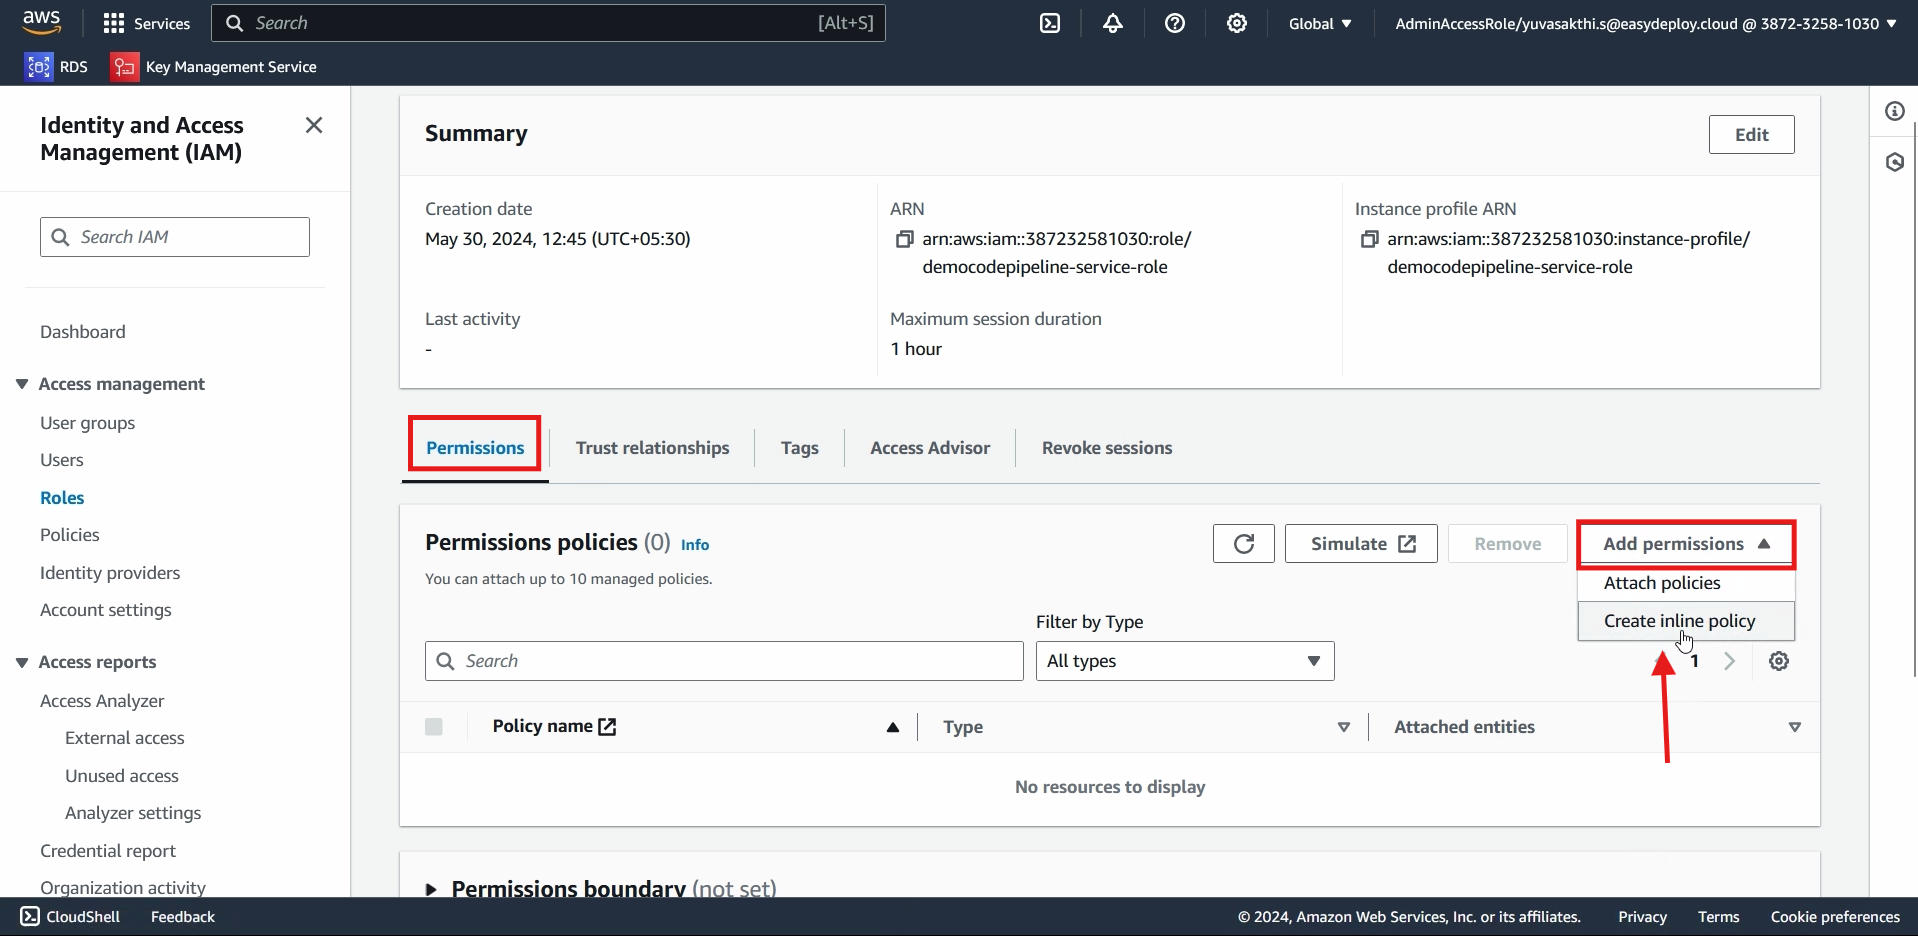
Task: Open the Info link beside Permissions policies
Action: [x=695, y=545]
